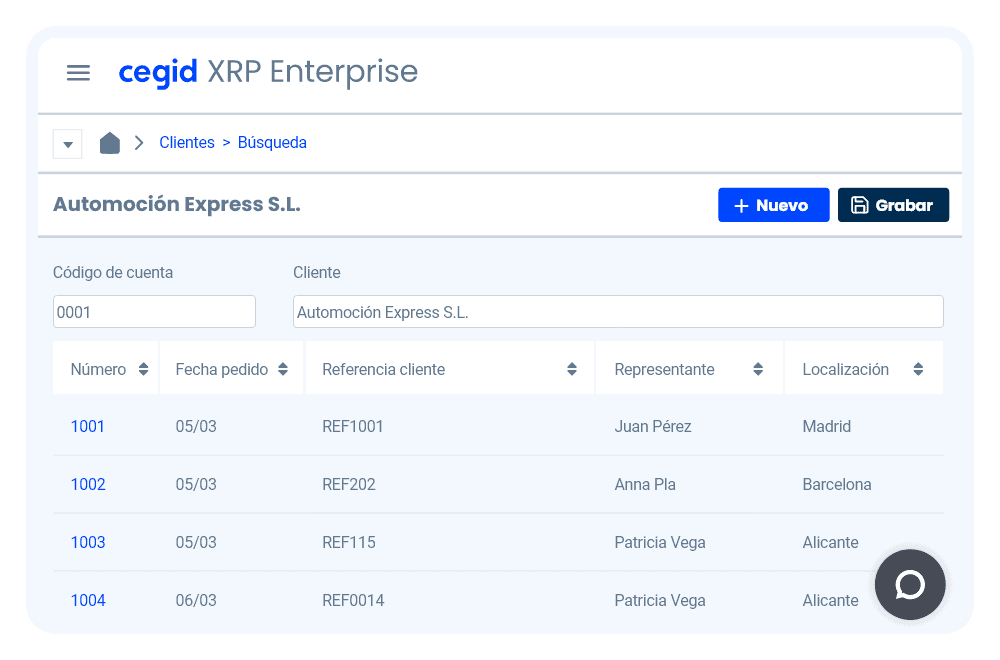Open order number 1003

pos(88,543)
